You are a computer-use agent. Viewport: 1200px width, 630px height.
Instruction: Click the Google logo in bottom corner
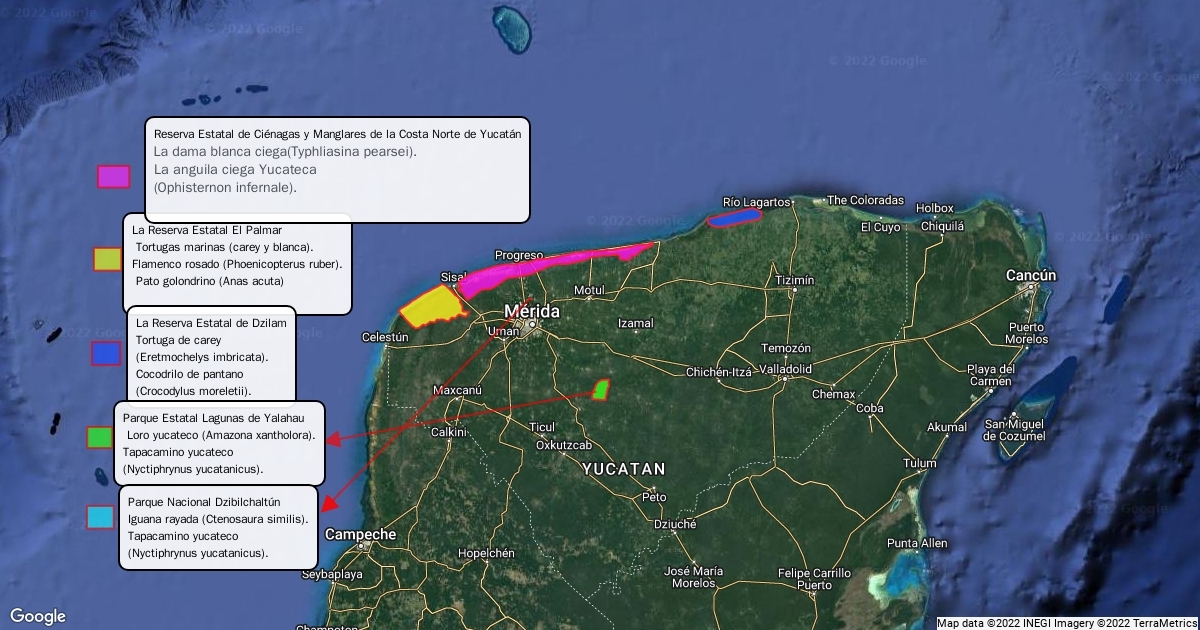38,616
